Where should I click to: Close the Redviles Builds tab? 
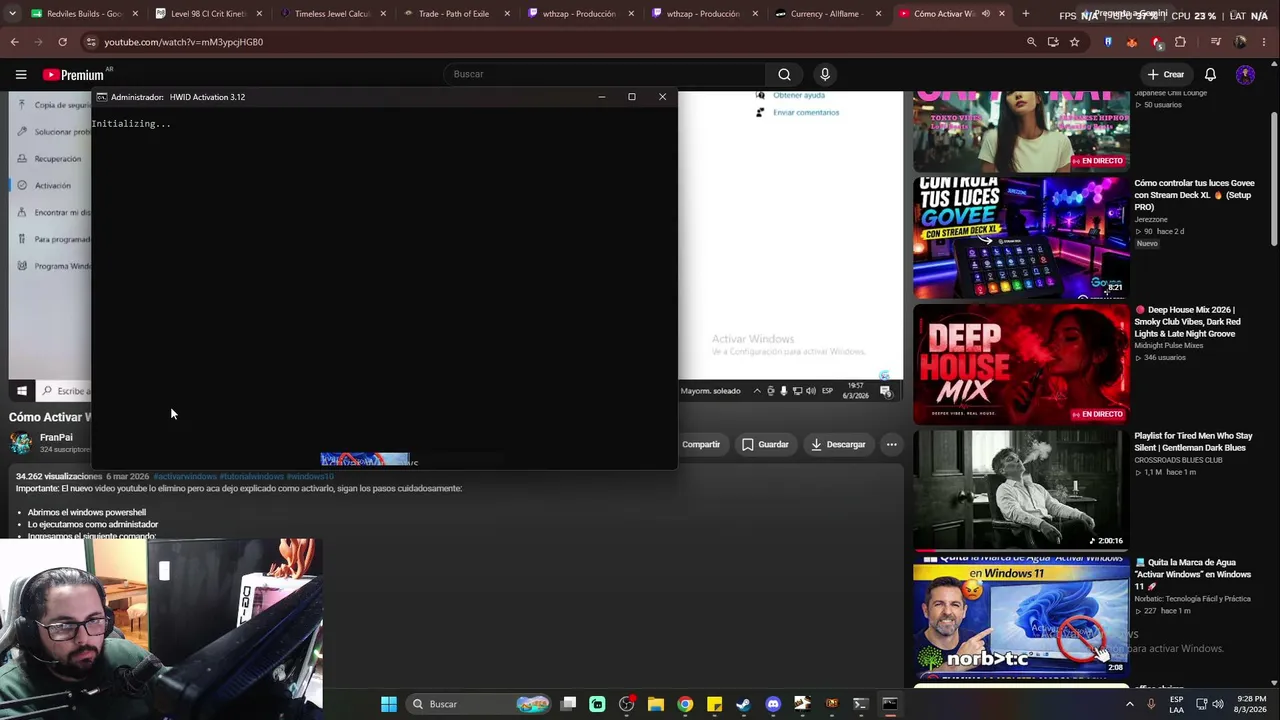tap(136, 14)
